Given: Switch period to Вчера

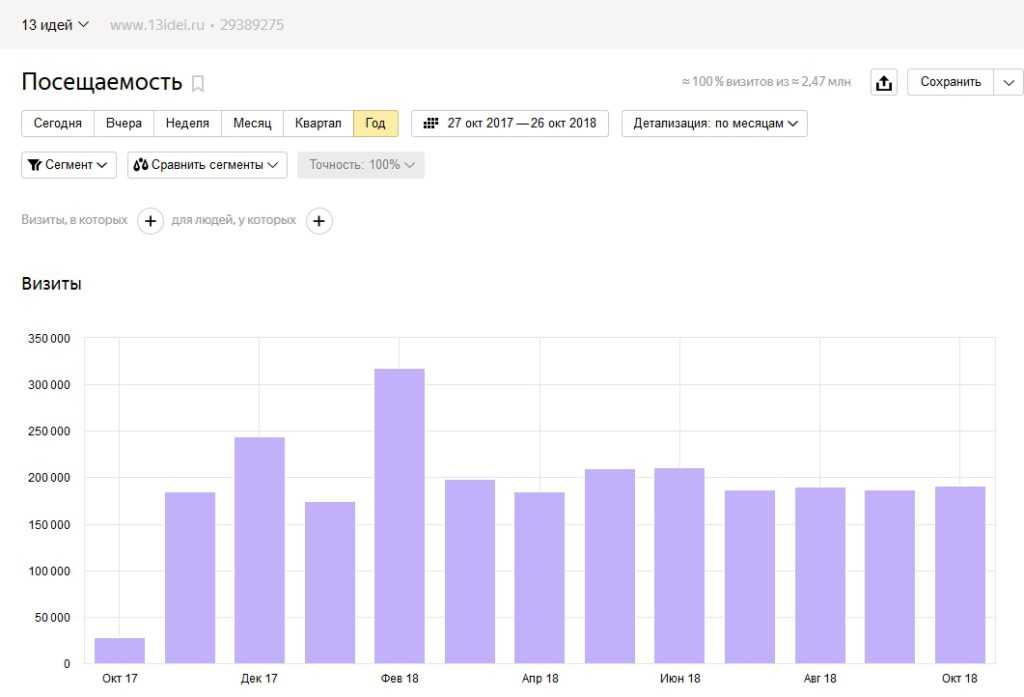Looking at the screenshot, I should (123, 123).
